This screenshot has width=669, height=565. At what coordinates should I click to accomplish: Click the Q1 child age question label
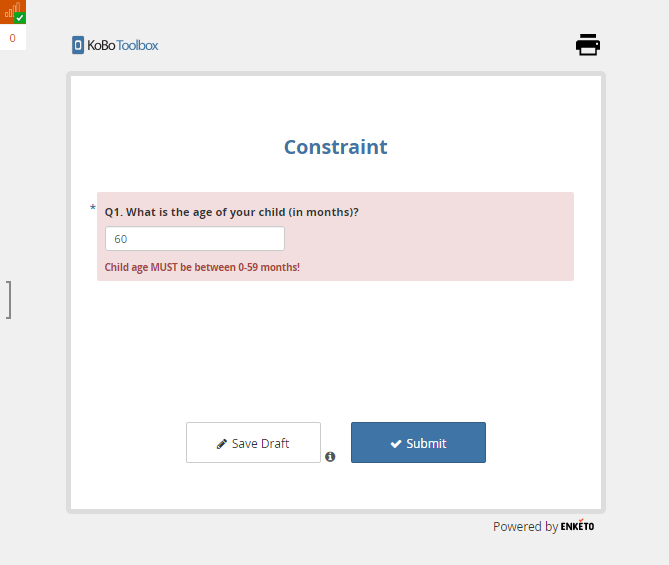231,212
